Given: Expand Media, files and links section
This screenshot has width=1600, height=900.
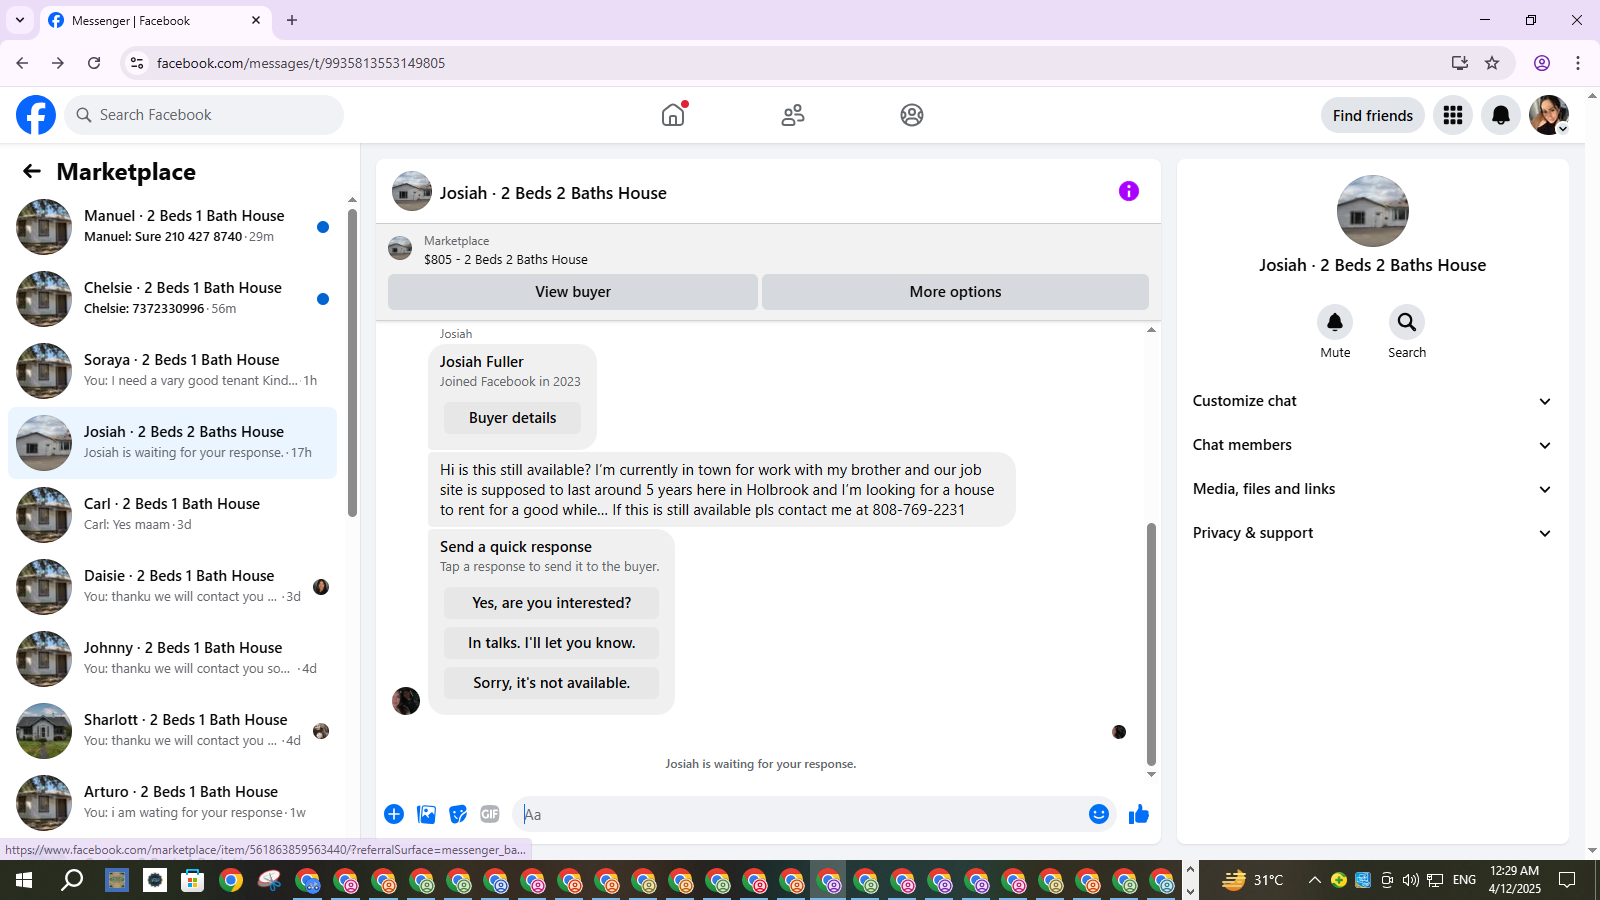Looking at the screenshot, I should click(1372, 489).
